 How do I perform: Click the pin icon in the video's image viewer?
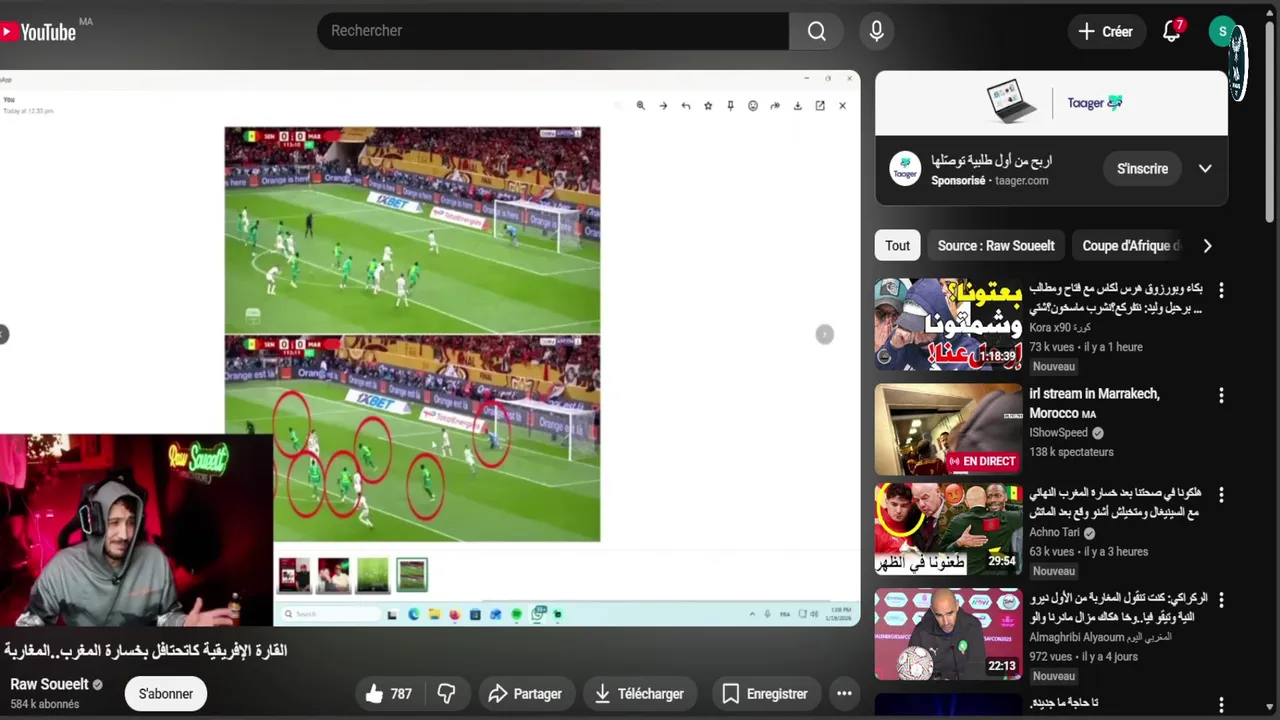(730, 106)
